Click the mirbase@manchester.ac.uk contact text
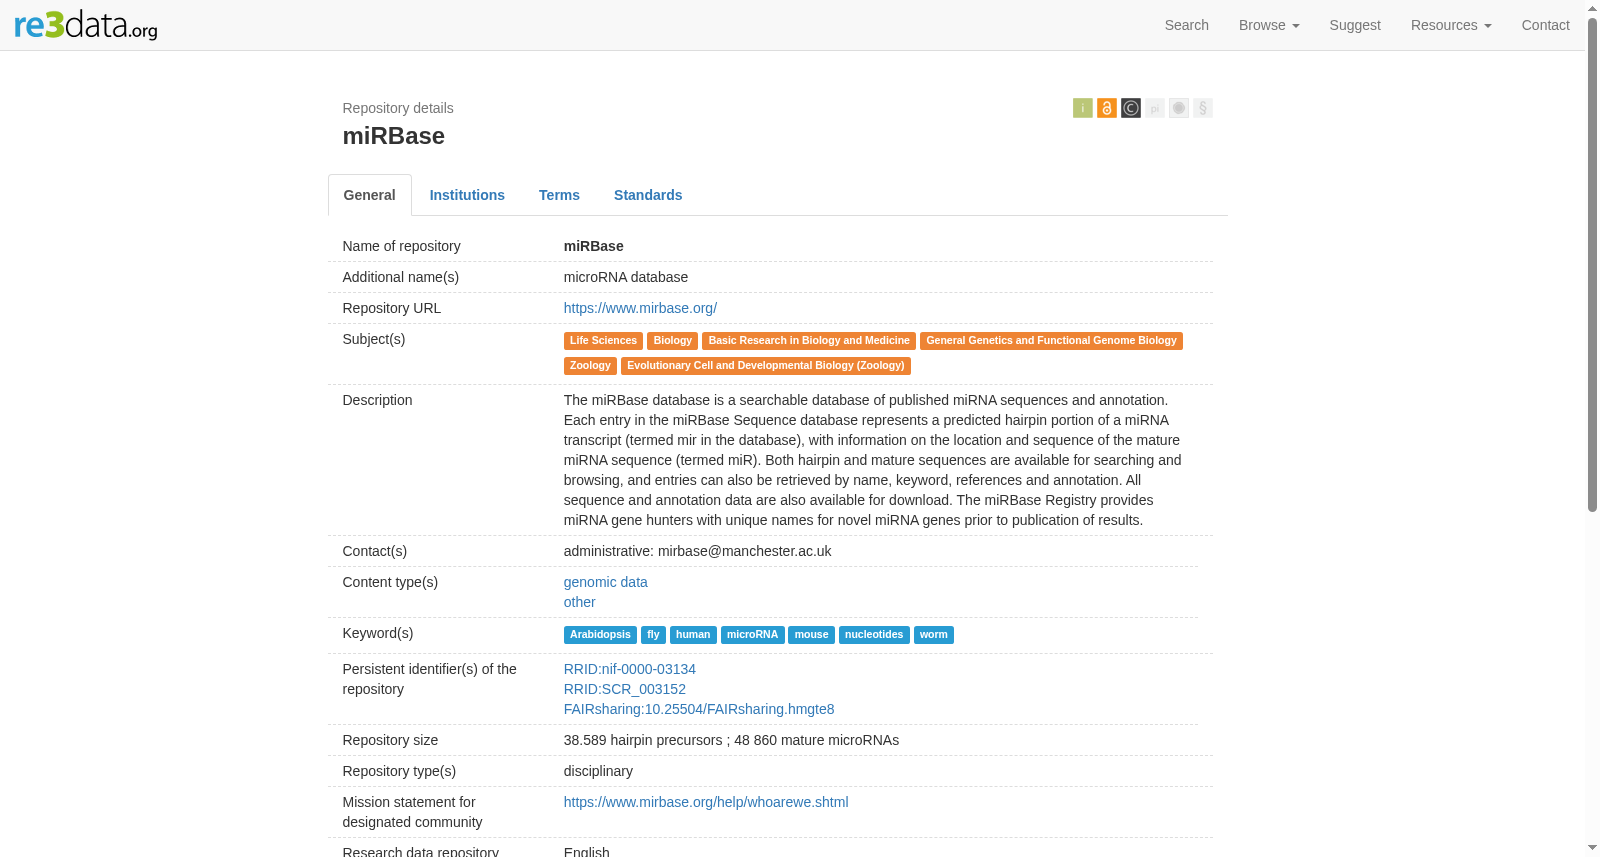 tap(745, 551)
